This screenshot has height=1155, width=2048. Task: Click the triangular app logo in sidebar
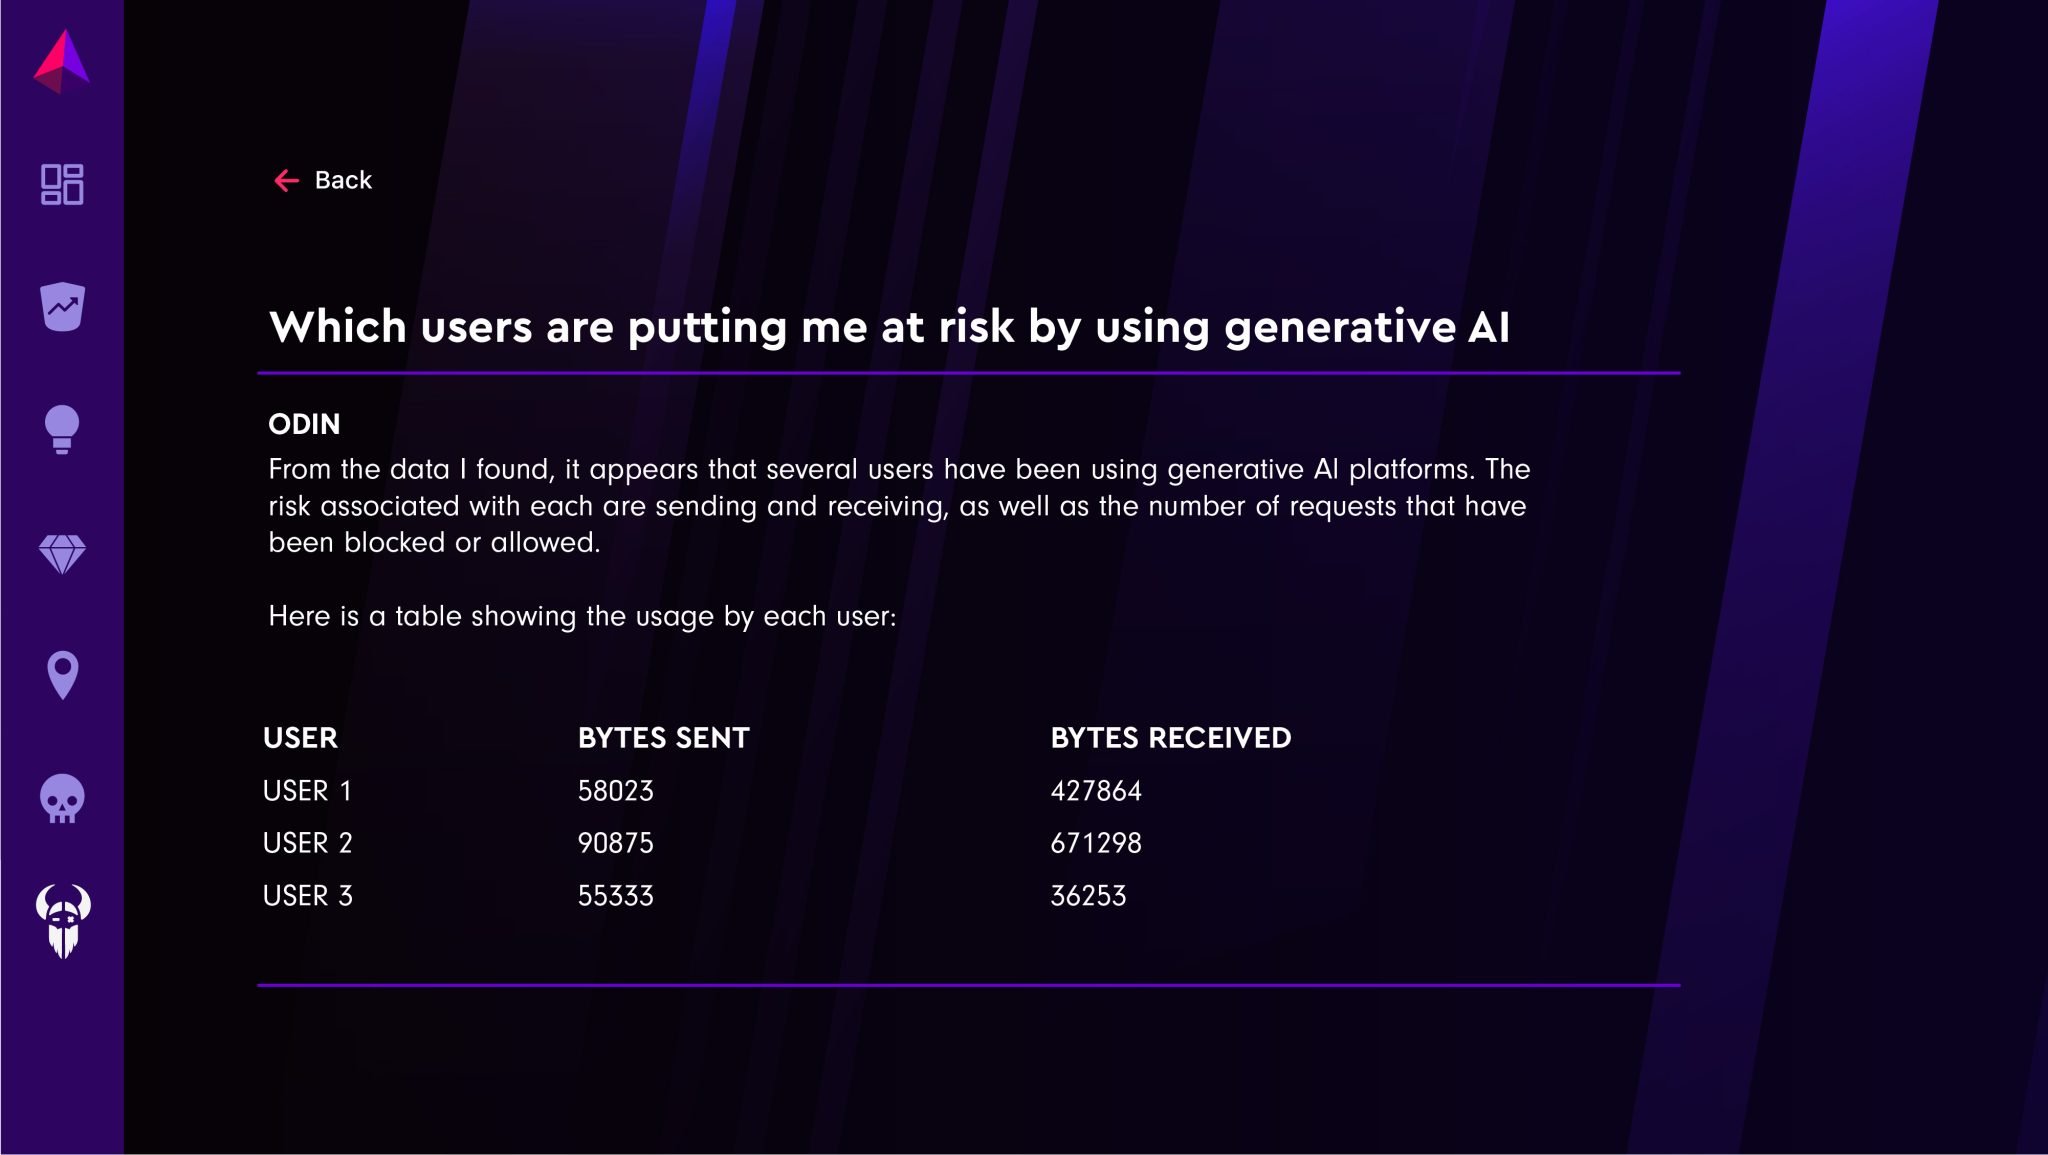coord(62,60)
